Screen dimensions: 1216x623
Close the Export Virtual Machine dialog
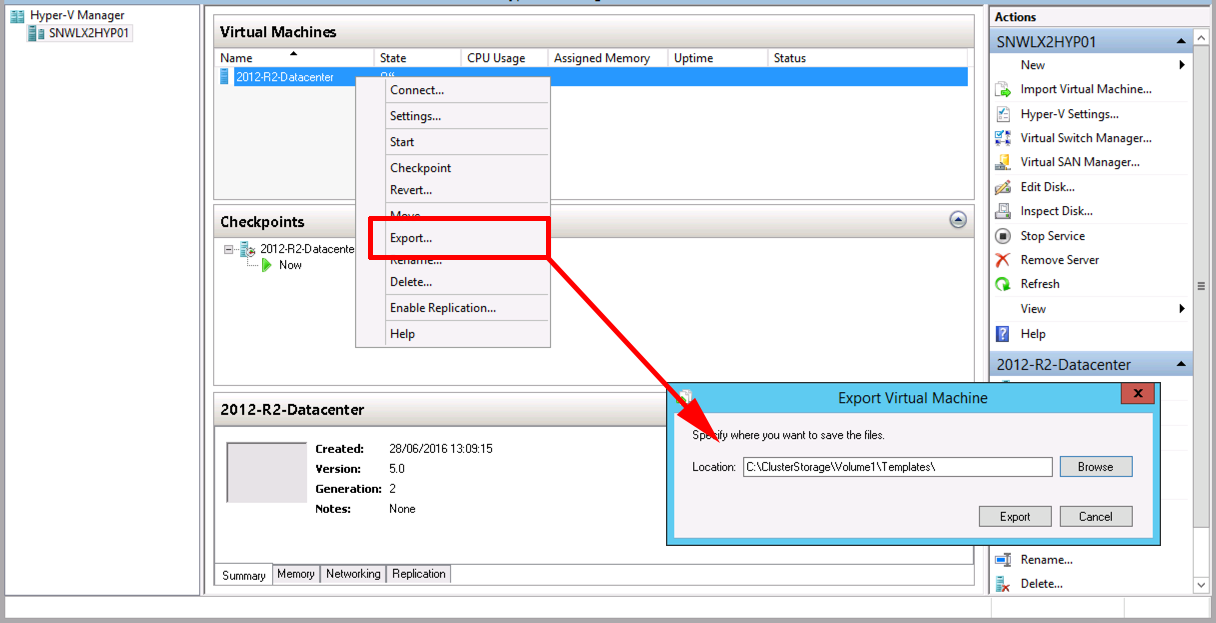click(x=1138, y=394)
